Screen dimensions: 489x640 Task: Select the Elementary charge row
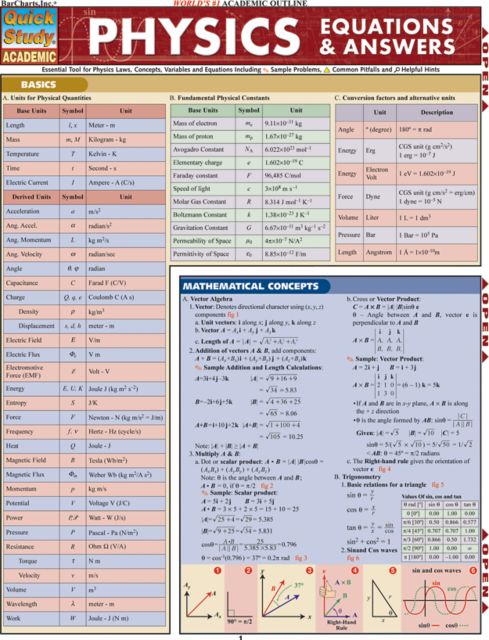tap(250, 162)
